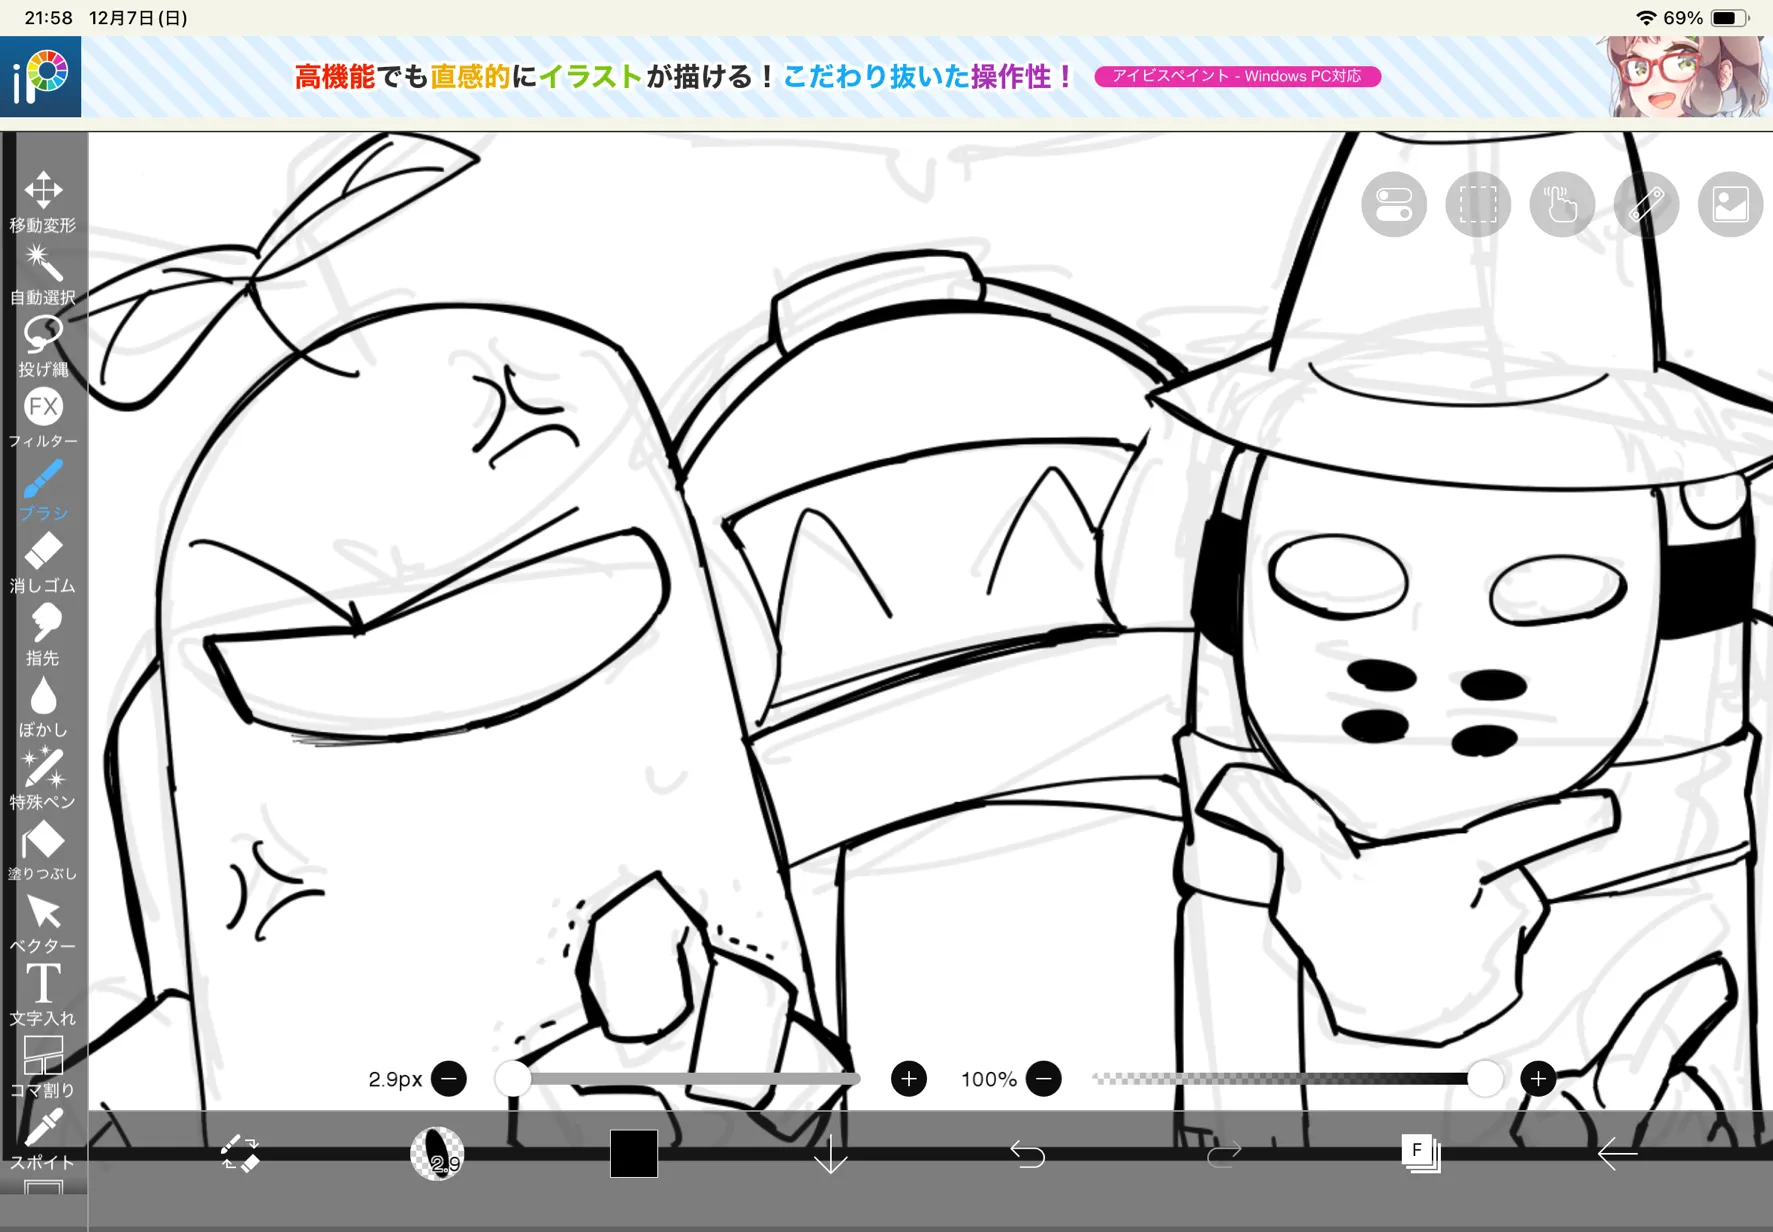Viewport: 1773px width, 1232px height.
Task: Select the 自動選択 magic wand tool
Action: point(43,274)
